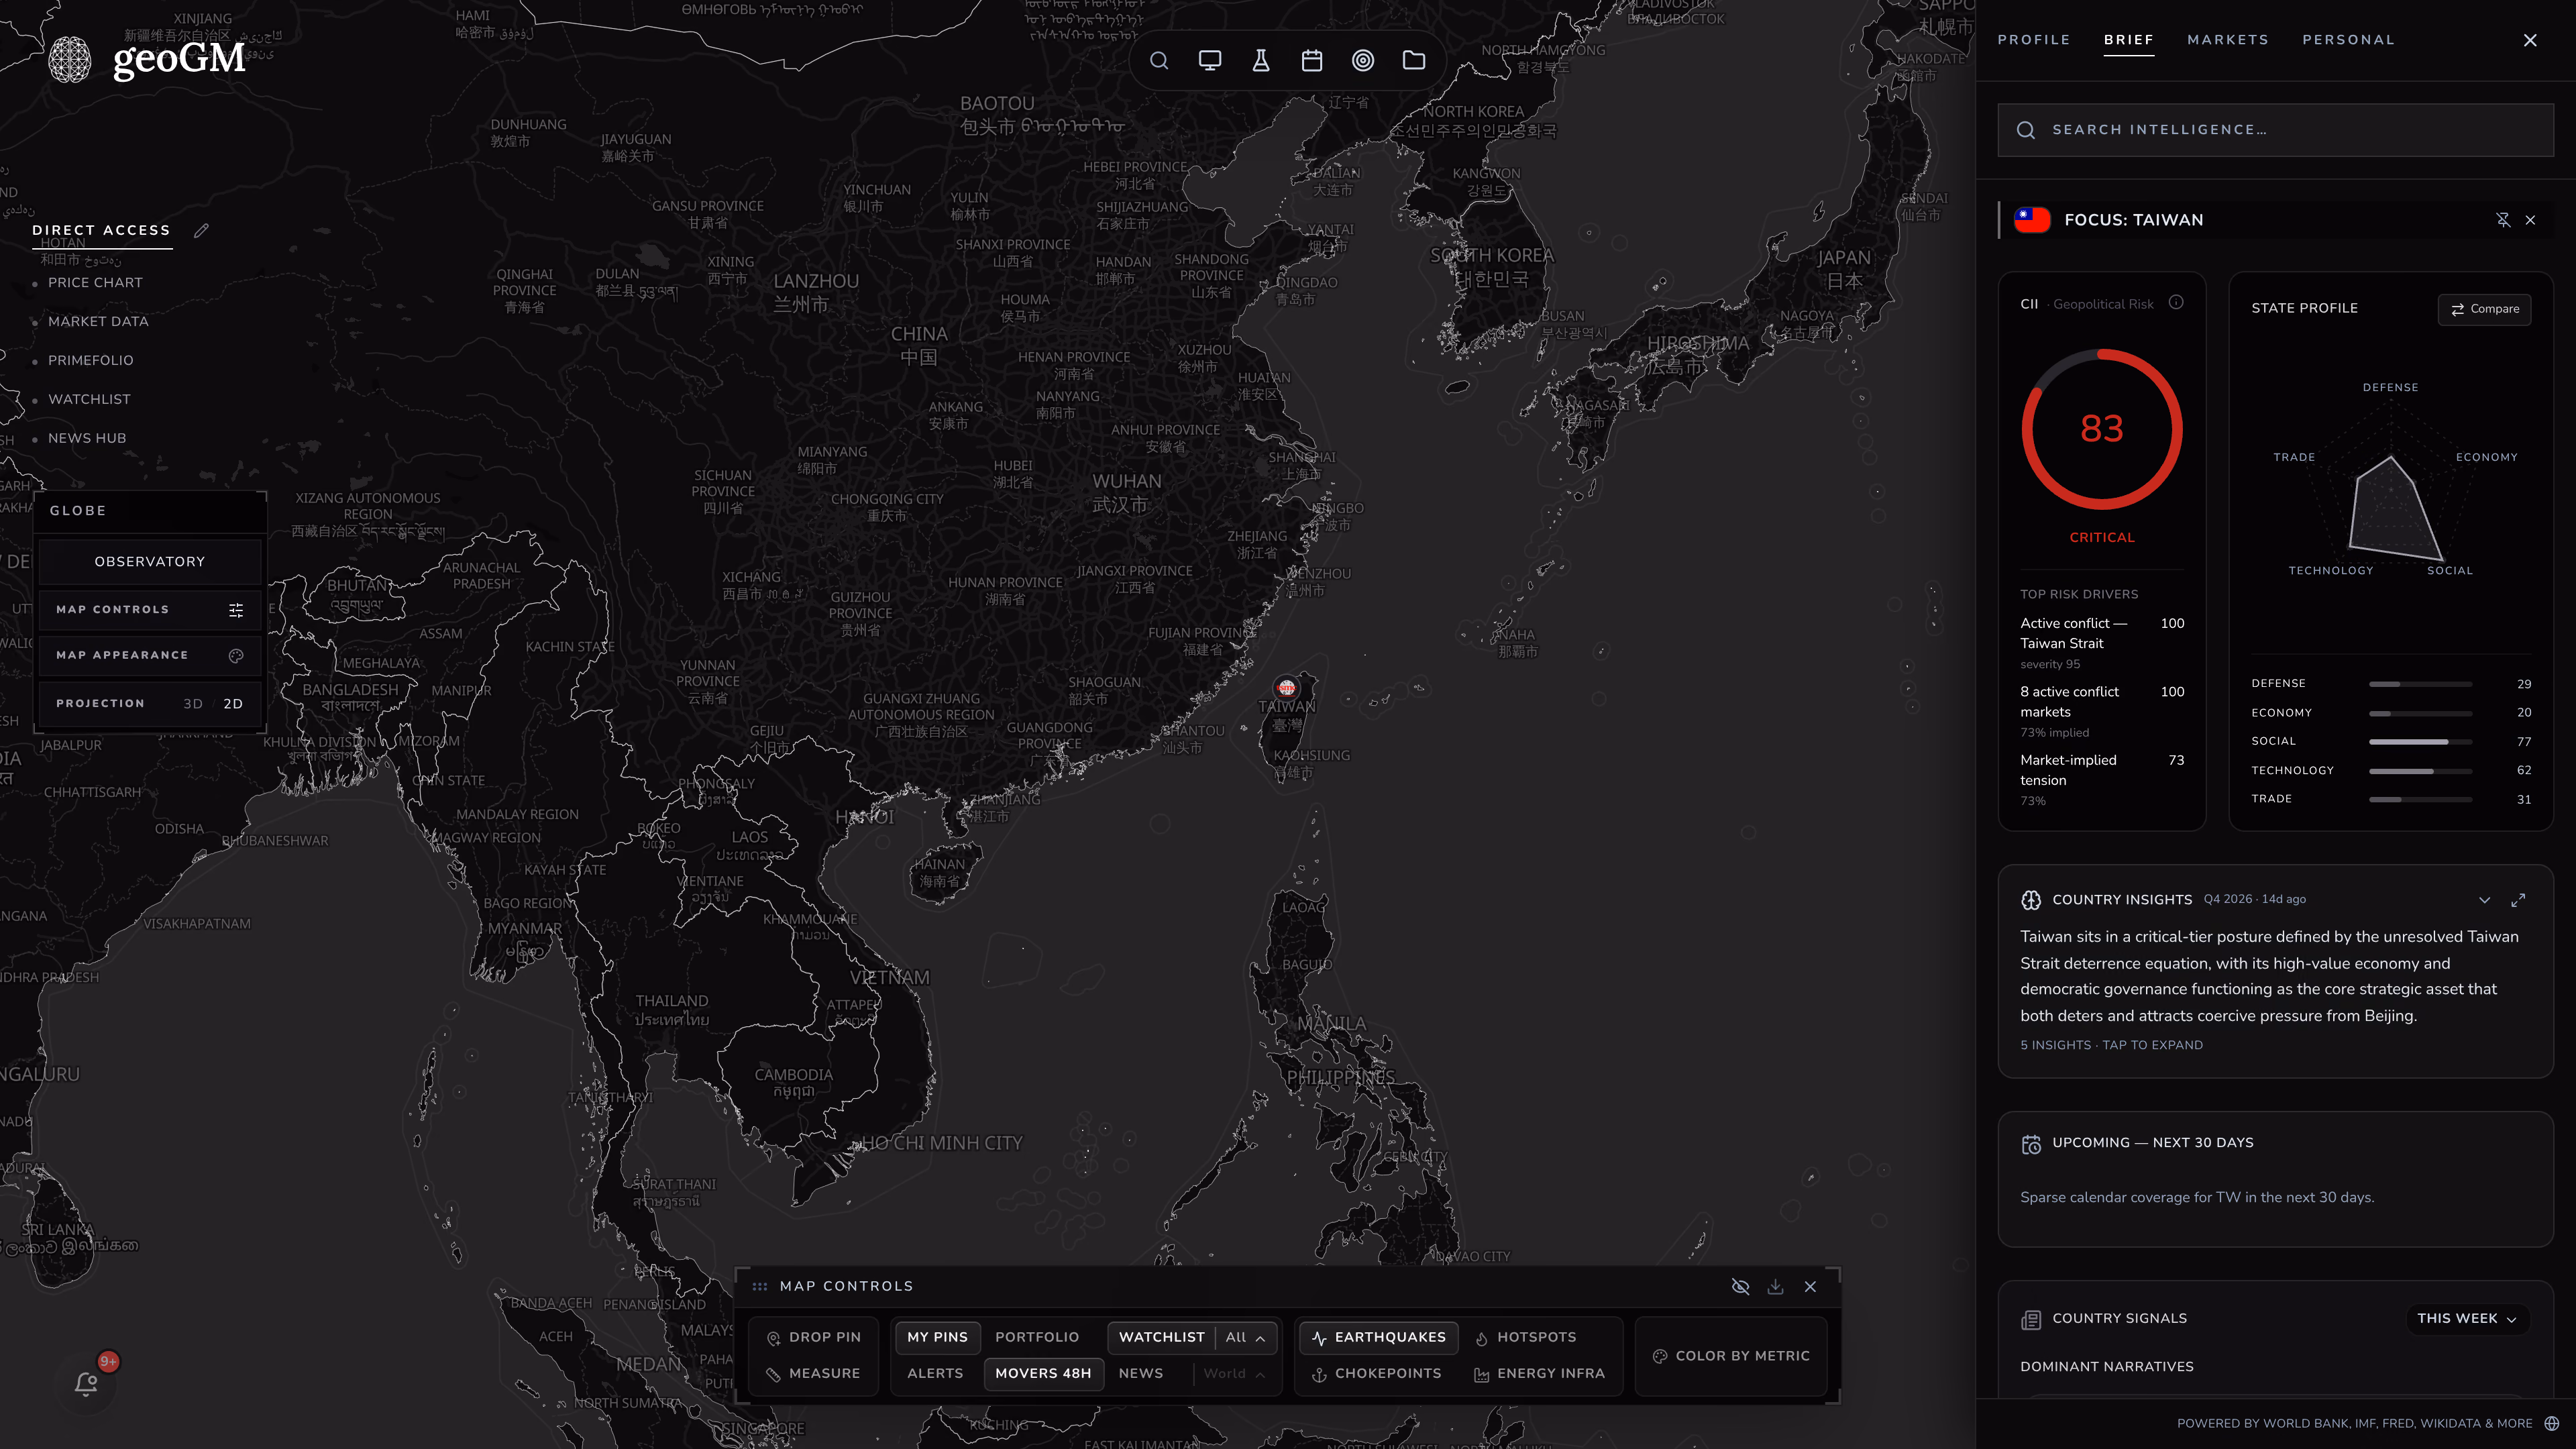Open the notifications bell

87,1383
